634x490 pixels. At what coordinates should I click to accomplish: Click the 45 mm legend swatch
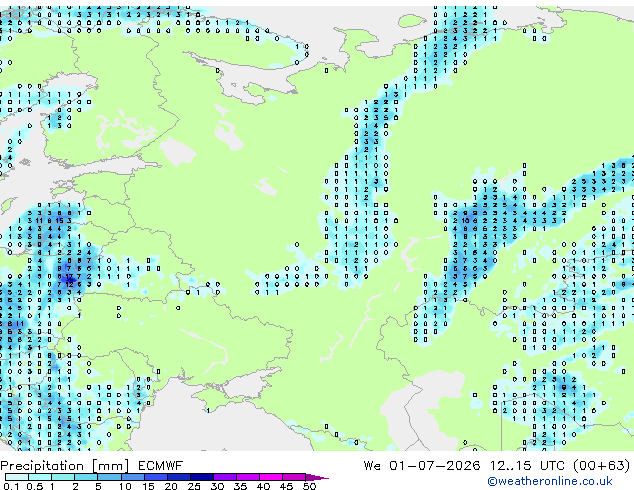(294, 477)
